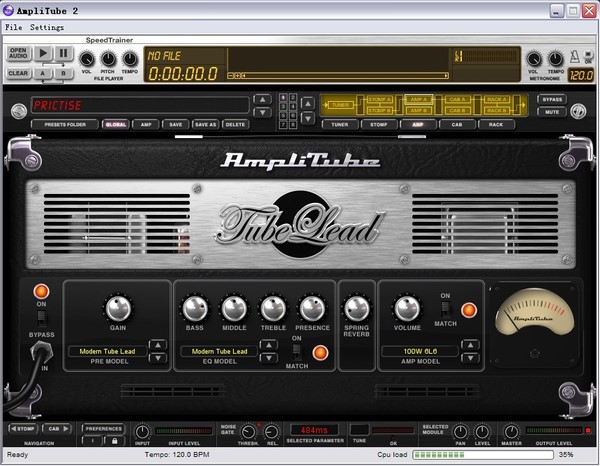Click the metronome VOL knob
The width and height of the screenshot is (600, 466).
tap(533, 59)
